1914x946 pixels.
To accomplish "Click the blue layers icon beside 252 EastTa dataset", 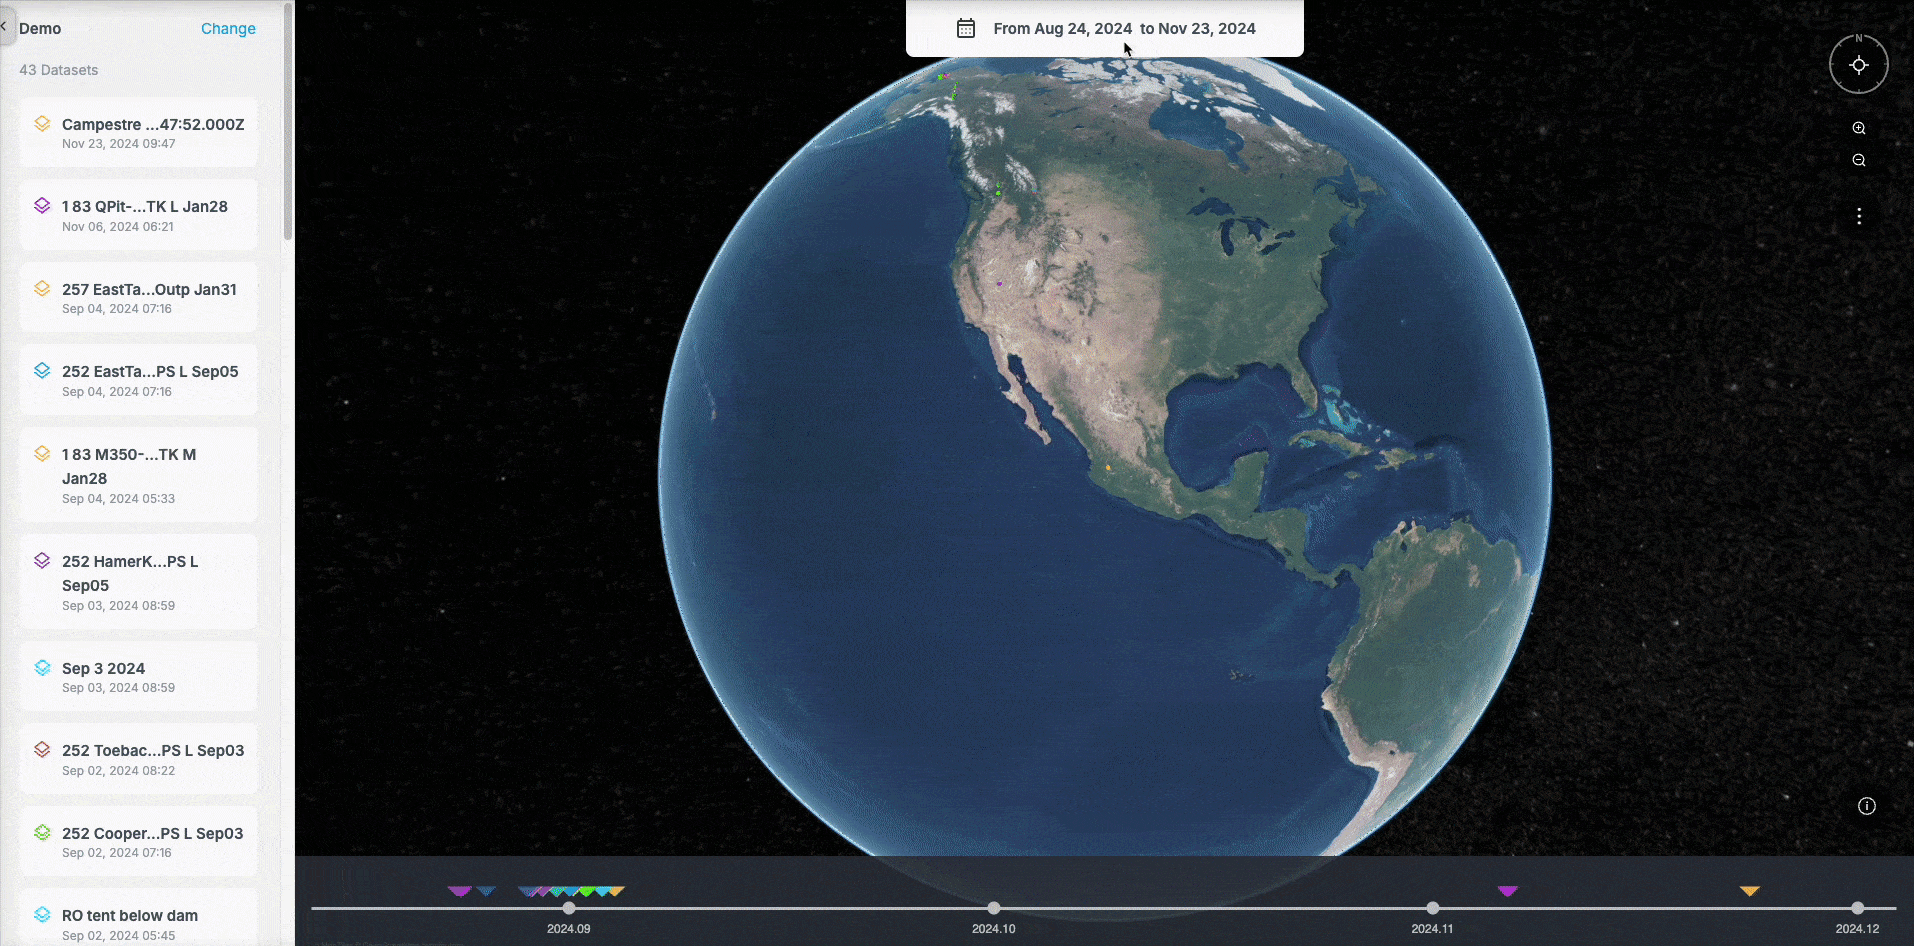I will click(x=42, y=371).
